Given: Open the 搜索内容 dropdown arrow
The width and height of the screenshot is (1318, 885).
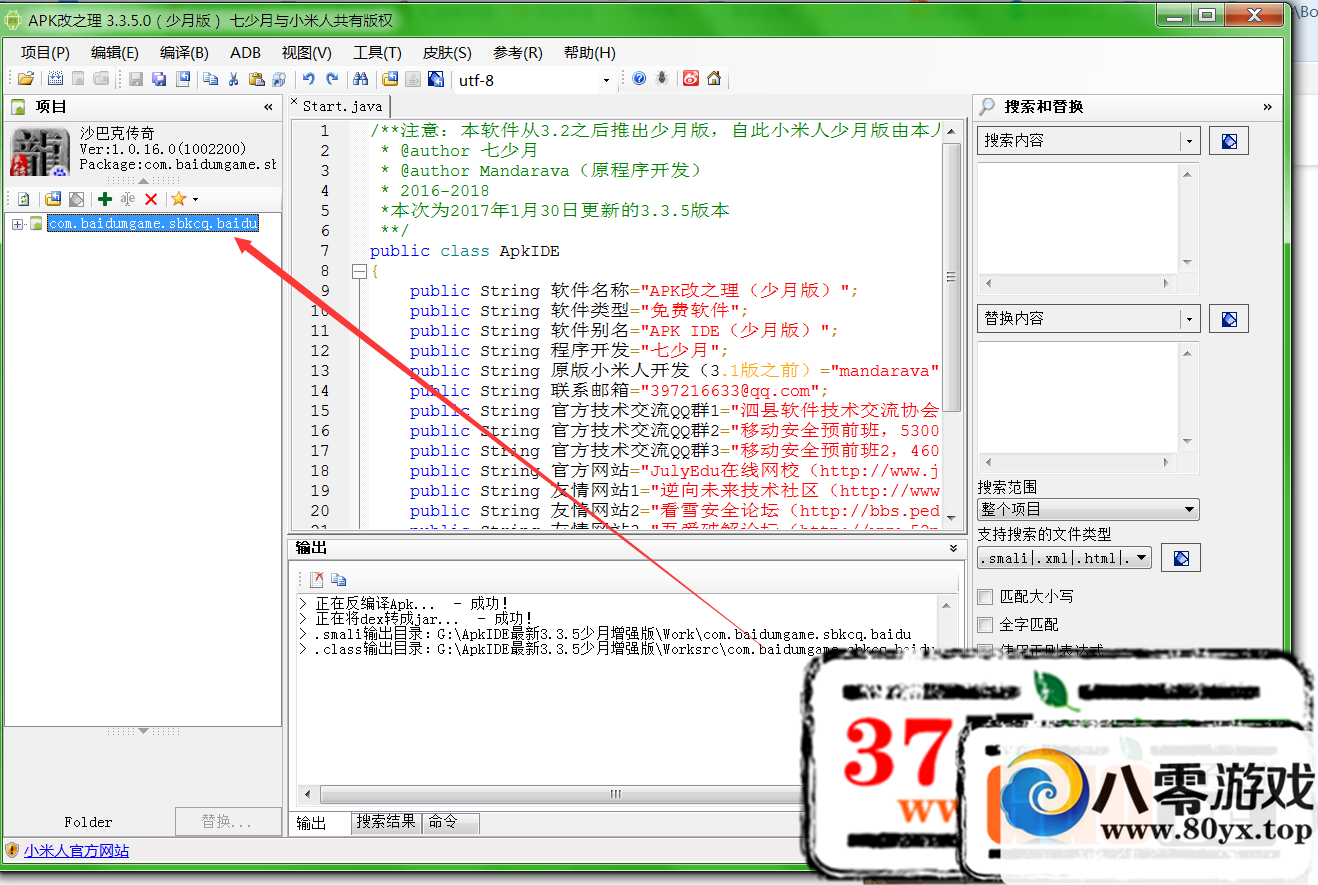Looking at the screenshot, I should pos(1190,141).
